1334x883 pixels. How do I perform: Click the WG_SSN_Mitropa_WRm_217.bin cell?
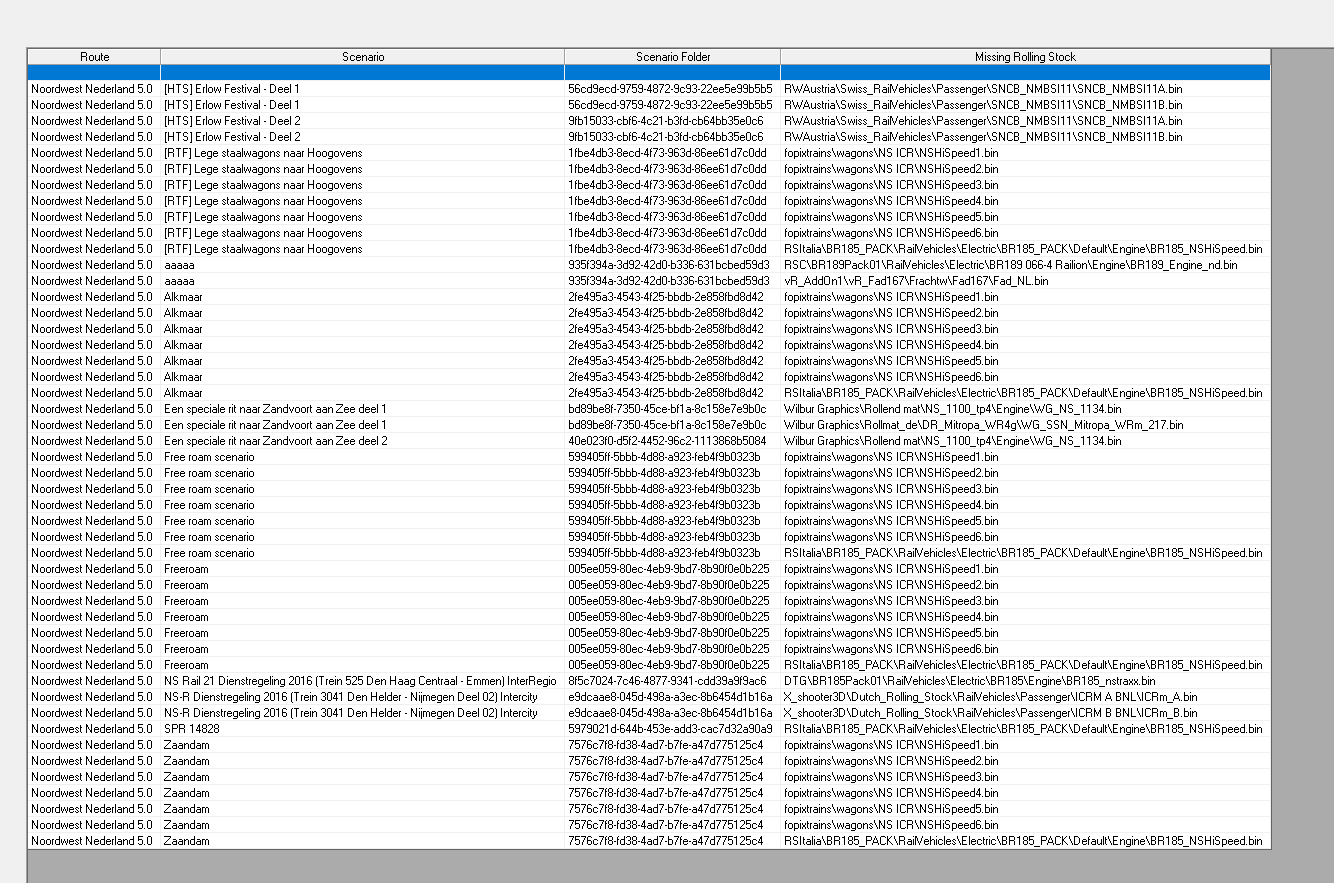point(983,425)
